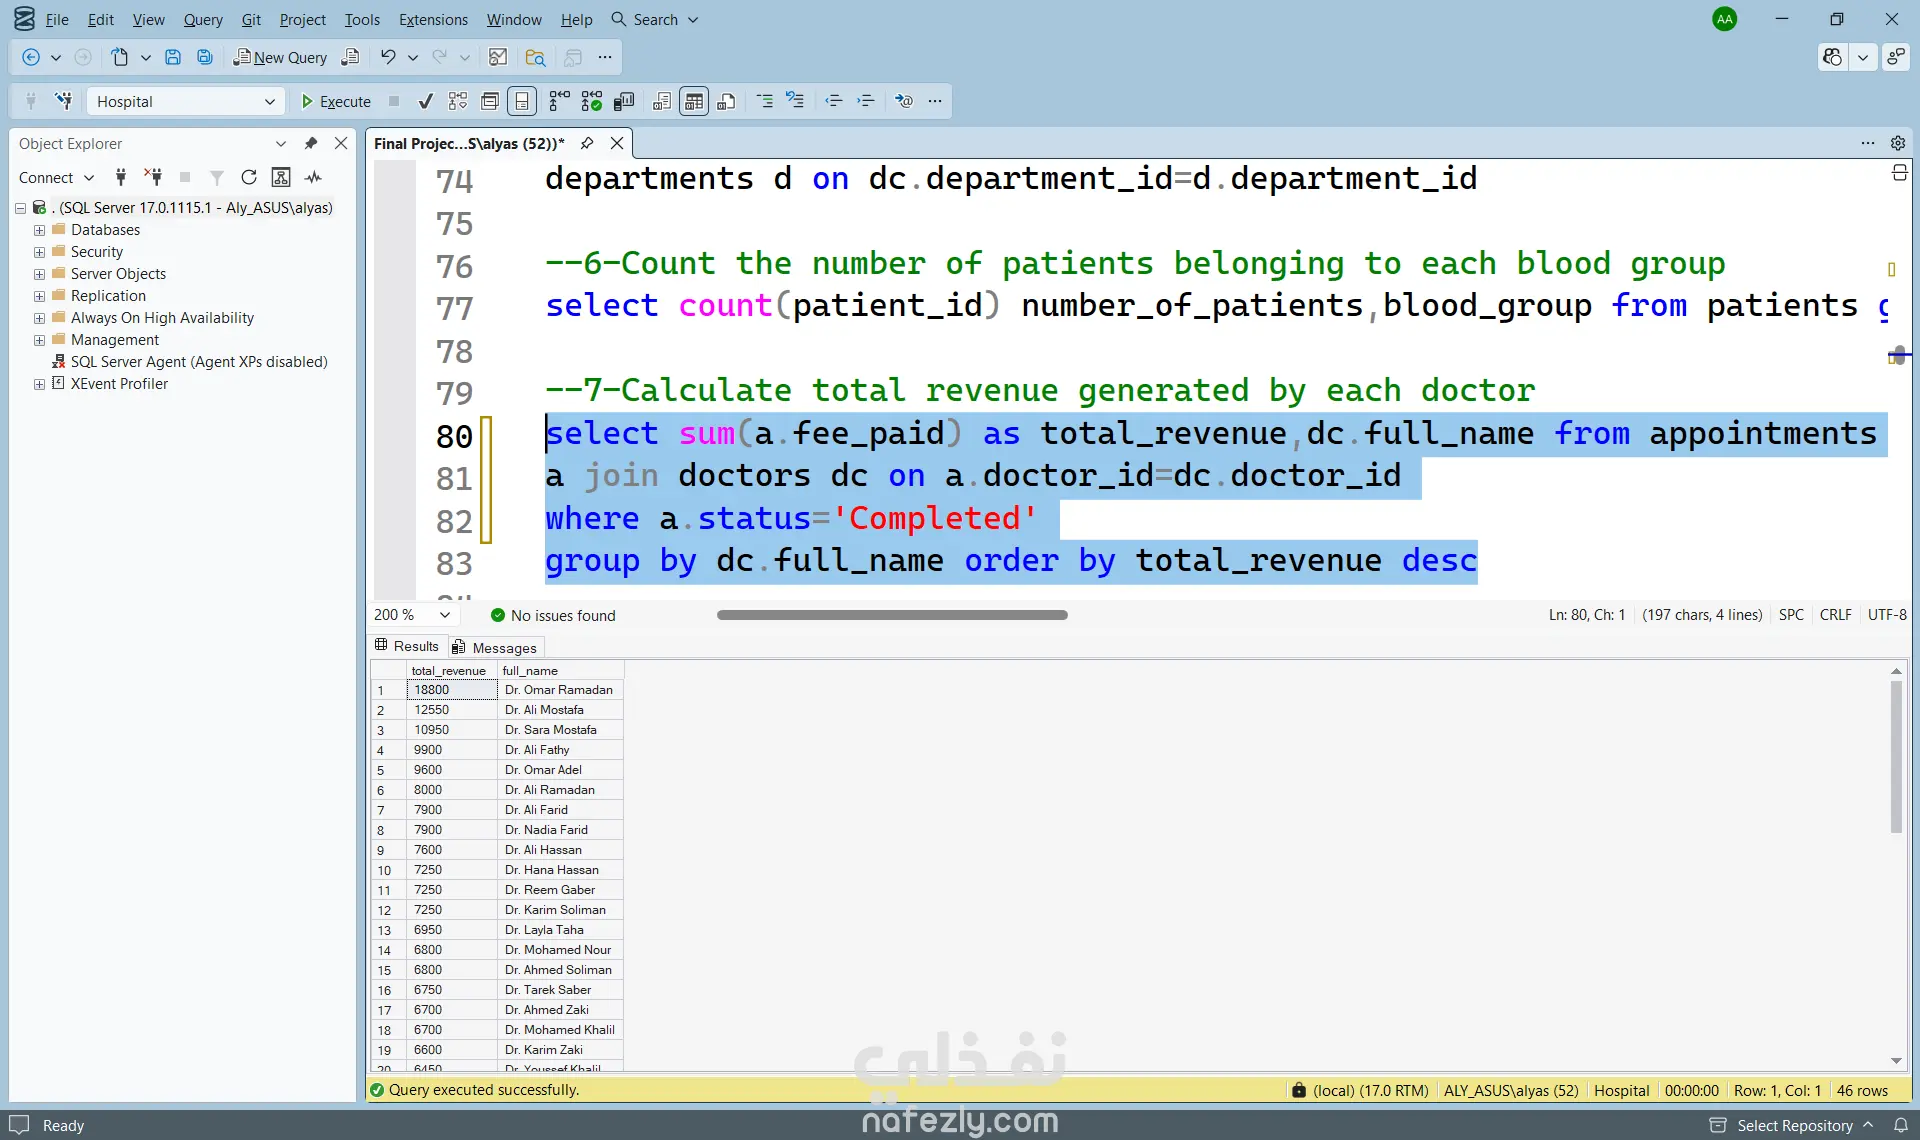Open Object Explorer window position dropdown

[x=281, y=143]
